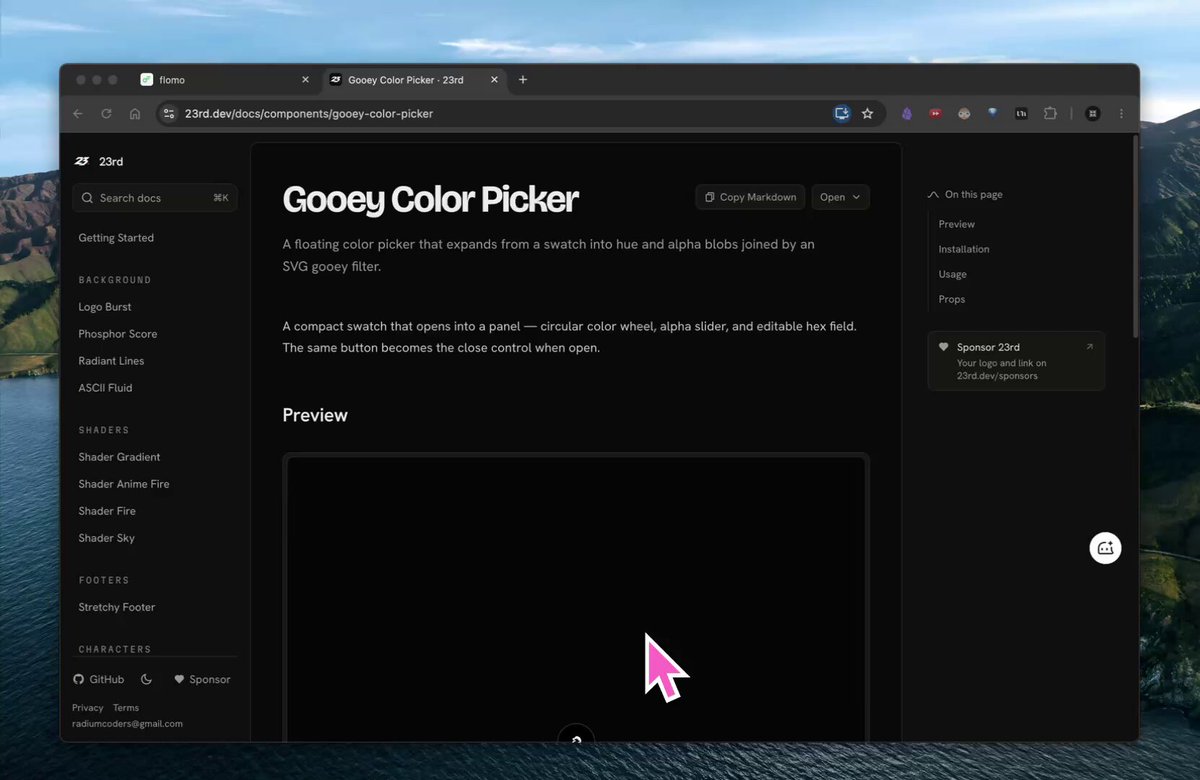Open the sponsor arrow icon in Sponsor card

pyautogui.click(x=1089, y=347)
